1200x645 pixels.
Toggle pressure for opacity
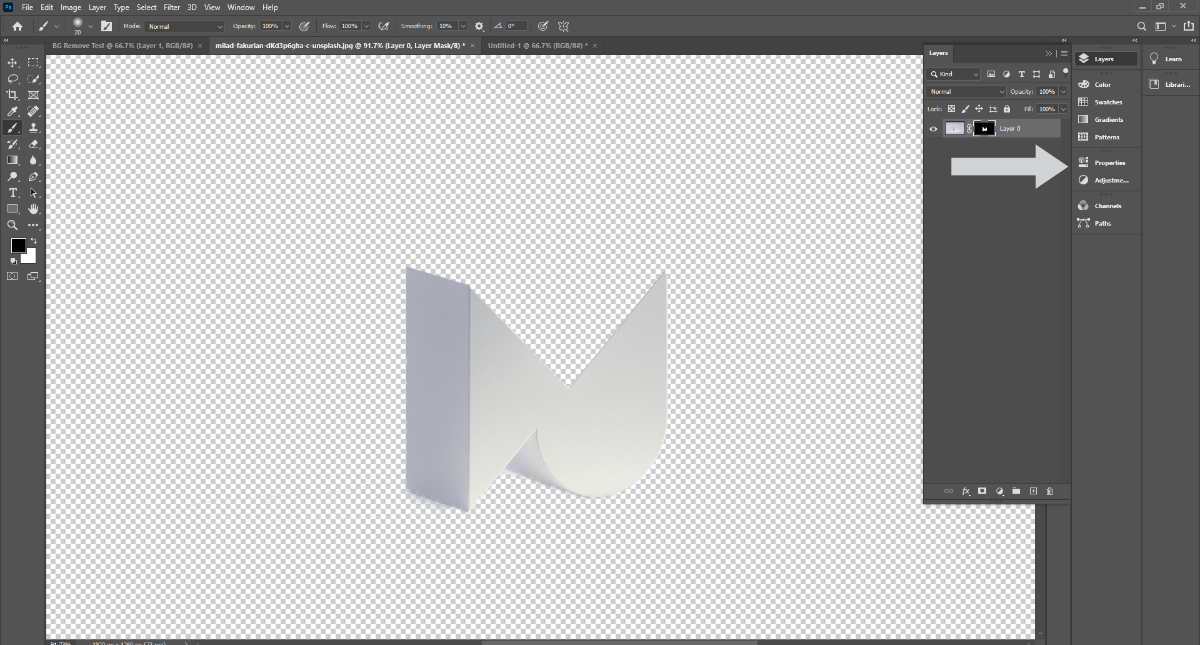(x=304, y=26)
